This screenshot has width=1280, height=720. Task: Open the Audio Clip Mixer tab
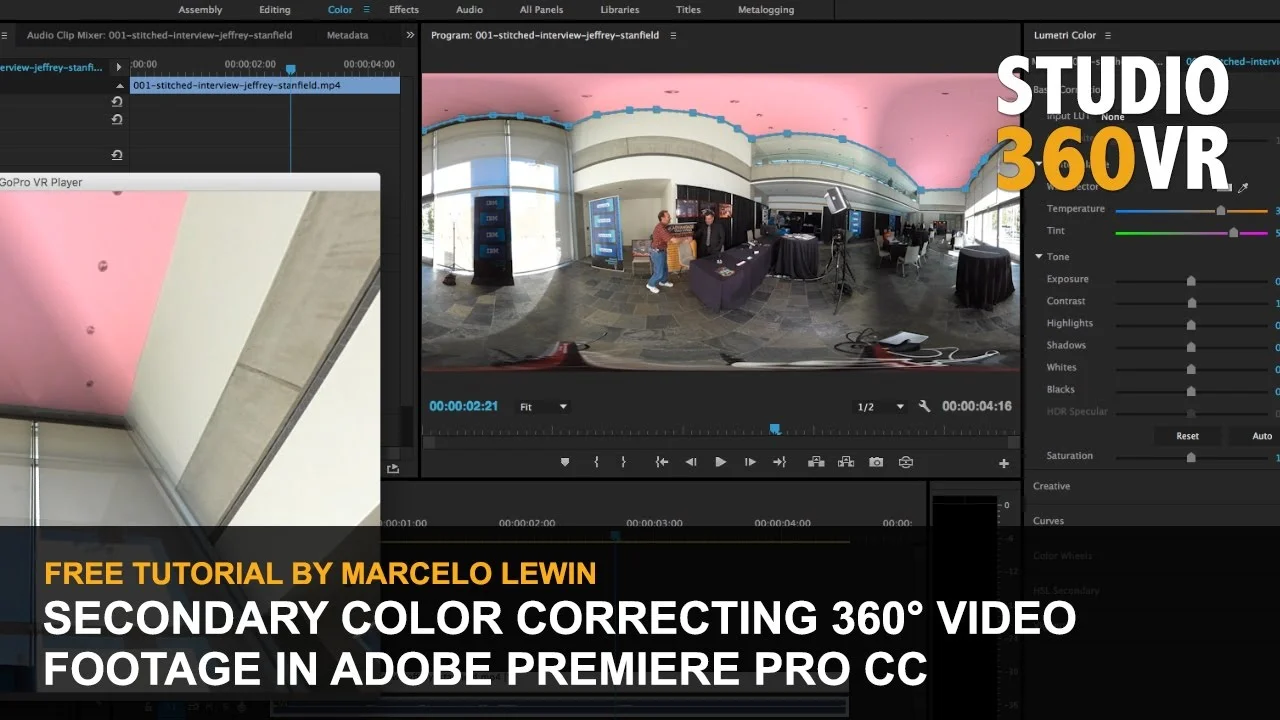pyautogui.click(x=162, y=35)
